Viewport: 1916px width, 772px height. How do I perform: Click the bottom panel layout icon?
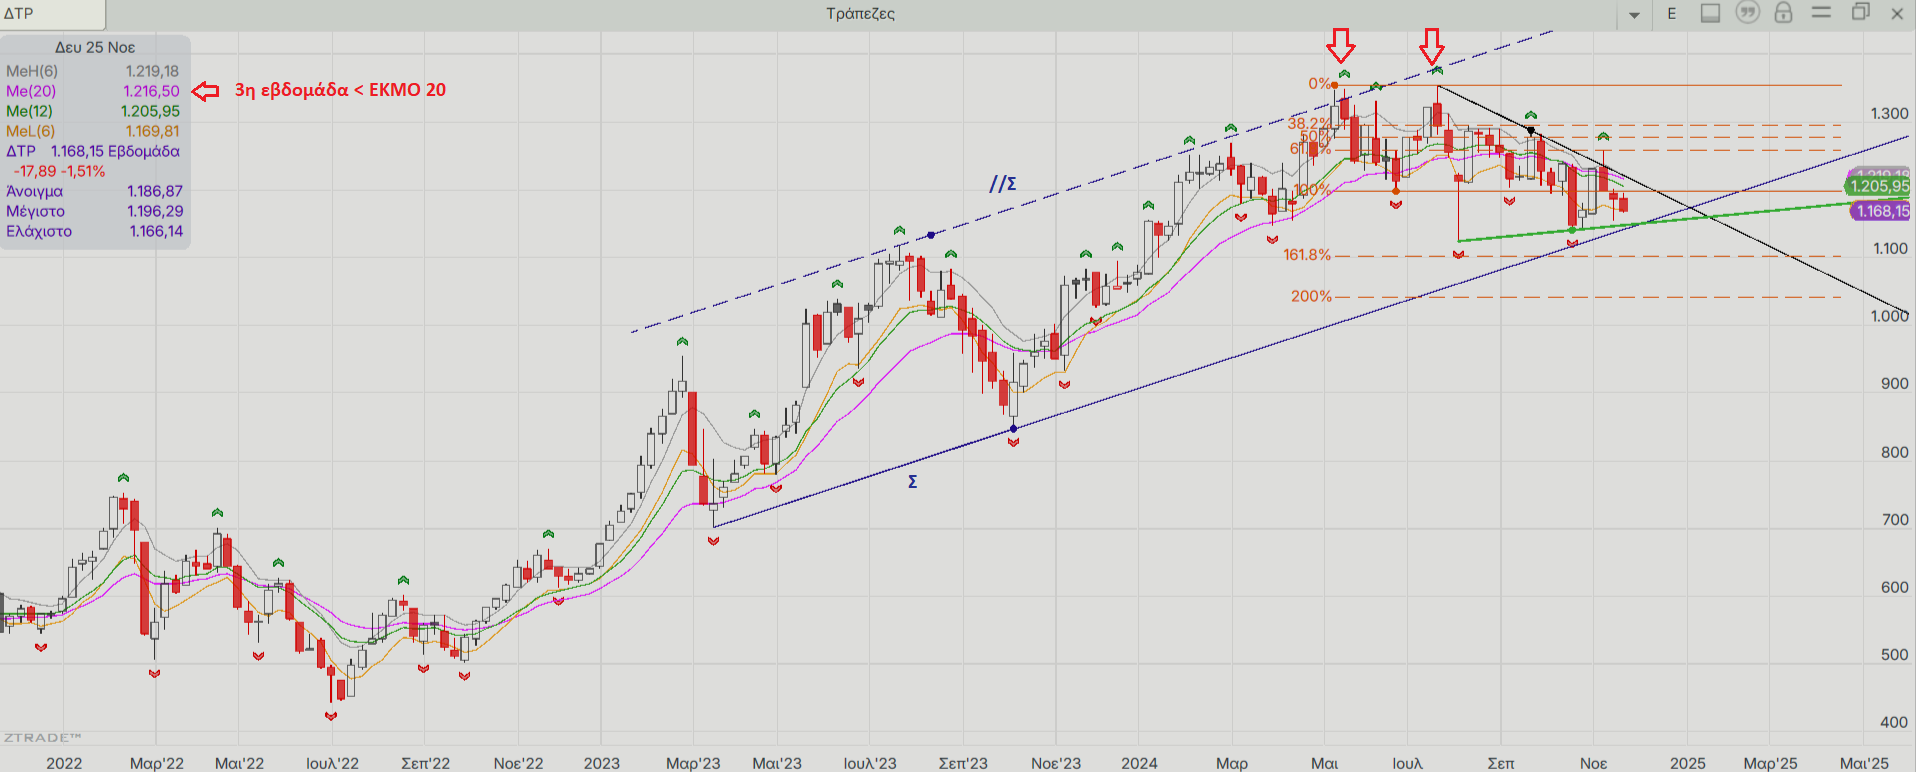click(x=1711, y=13)
